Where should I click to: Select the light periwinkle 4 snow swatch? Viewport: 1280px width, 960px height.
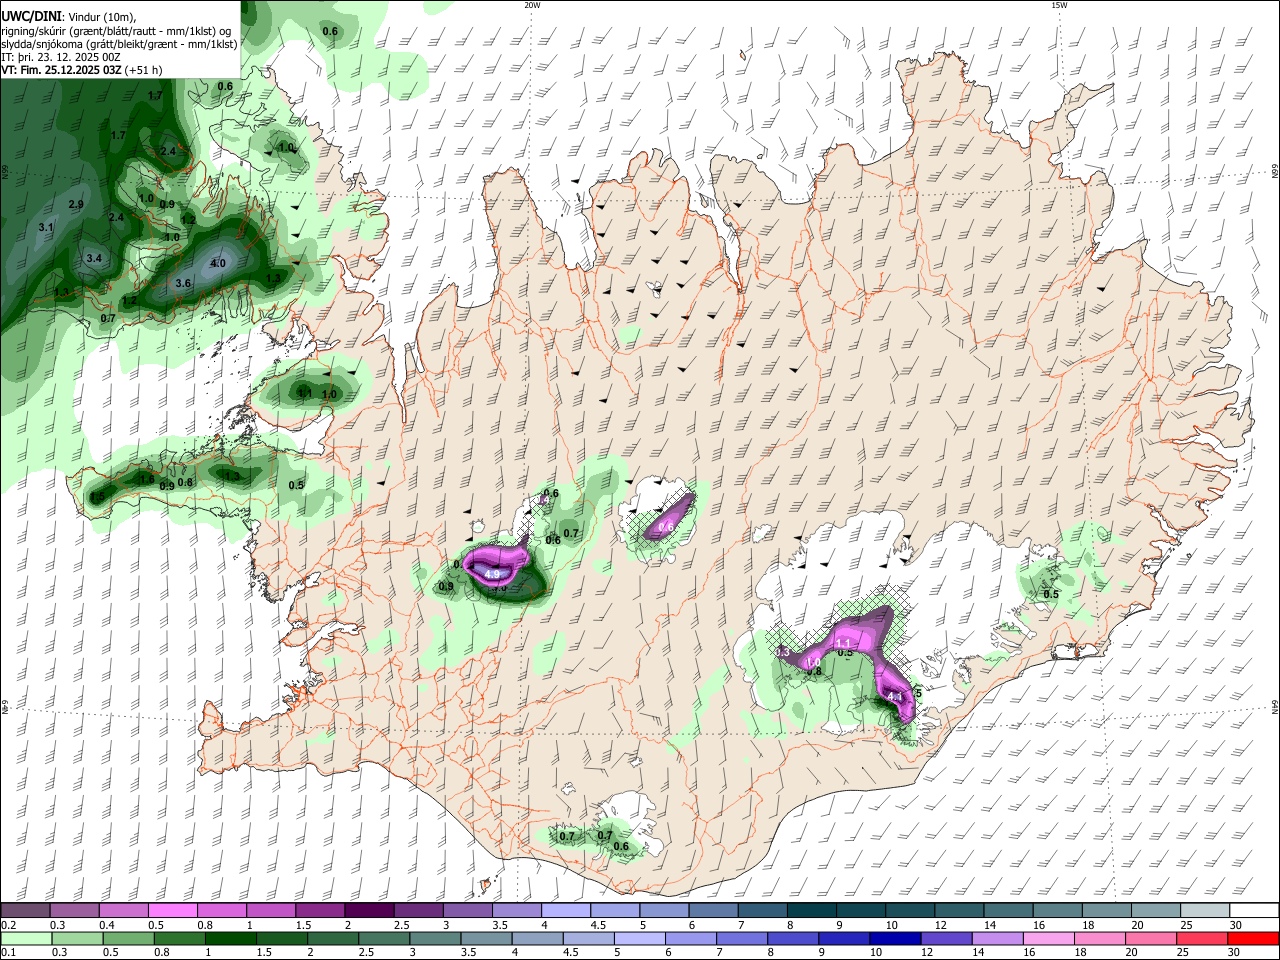coord(565,911)
